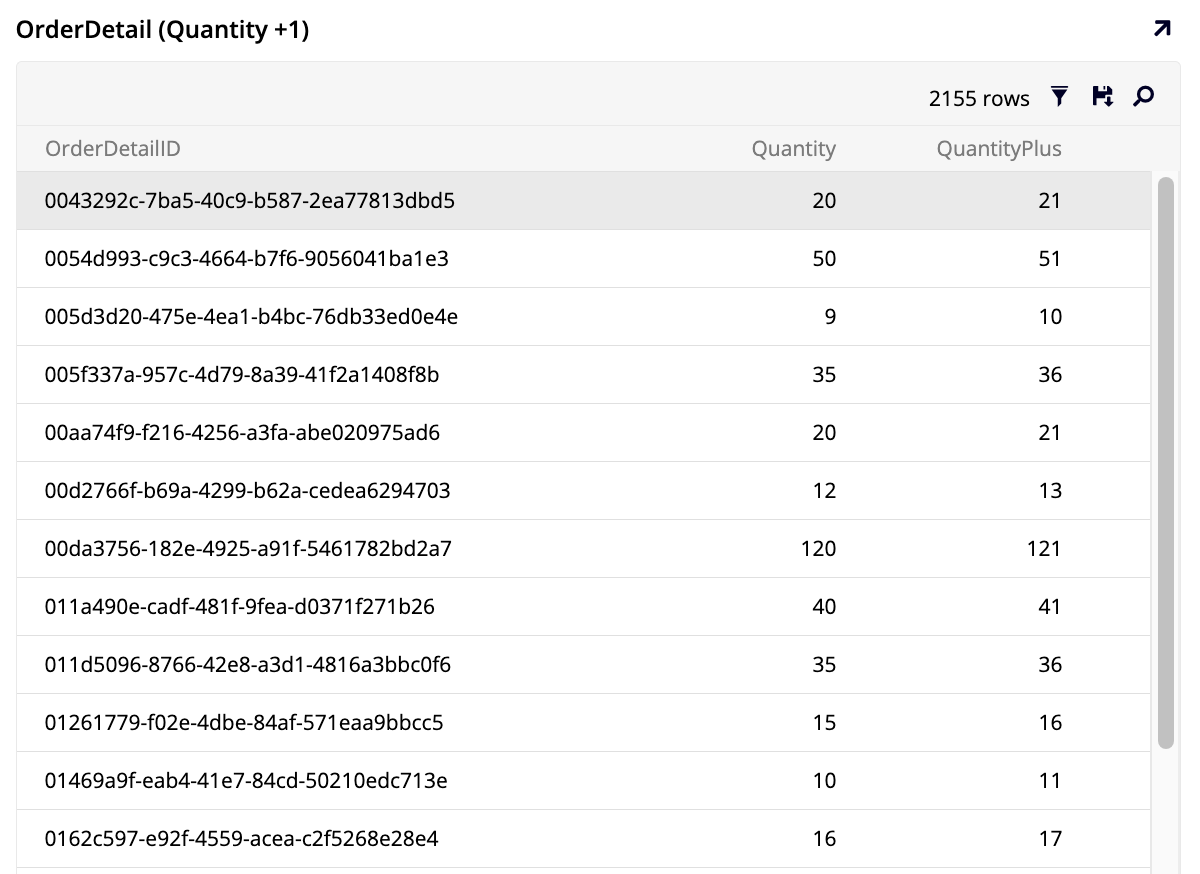Select the row starting with 0162c597
Viewport: 1200px width, 874px height.
point(400,838)
